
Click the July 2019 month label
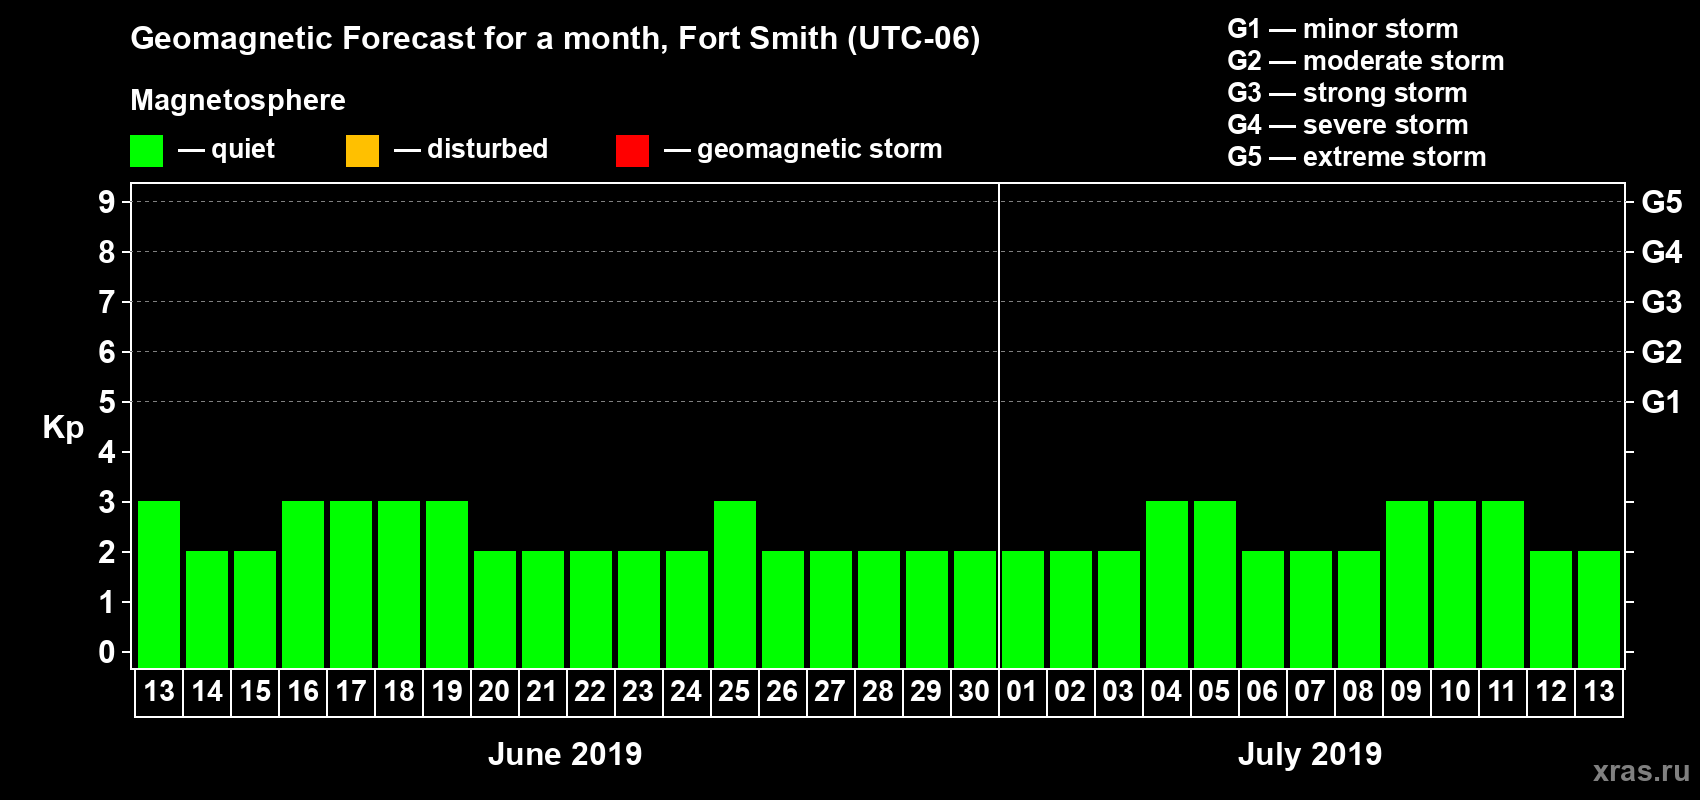click(x=1310, y=754)
